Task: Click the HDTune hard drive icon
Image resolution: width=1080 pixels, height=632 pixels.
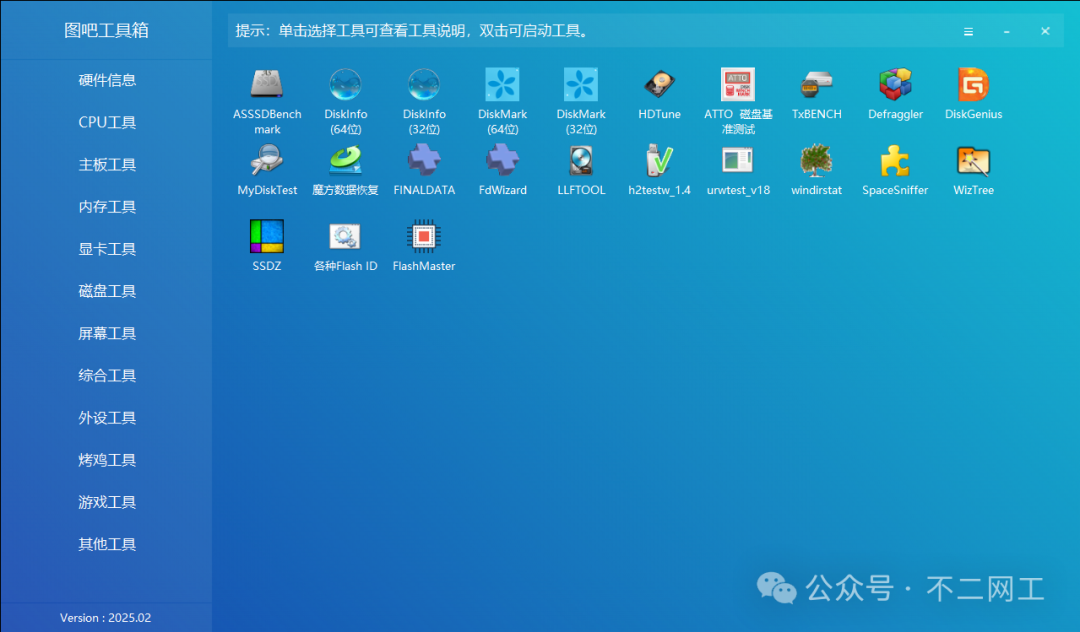Action: tap(659, 85)
